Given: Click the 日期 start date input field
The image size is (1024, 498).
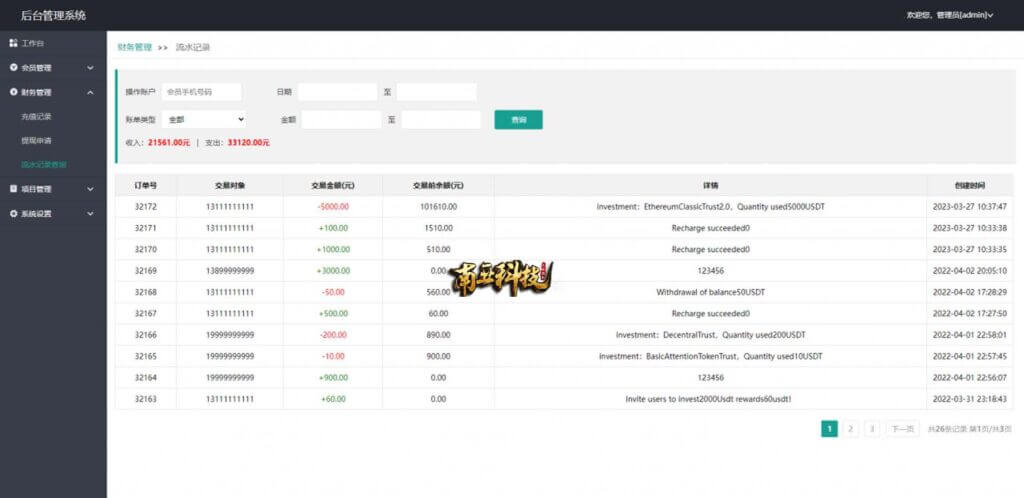Looking at the screenshot, I should (338, 92).
